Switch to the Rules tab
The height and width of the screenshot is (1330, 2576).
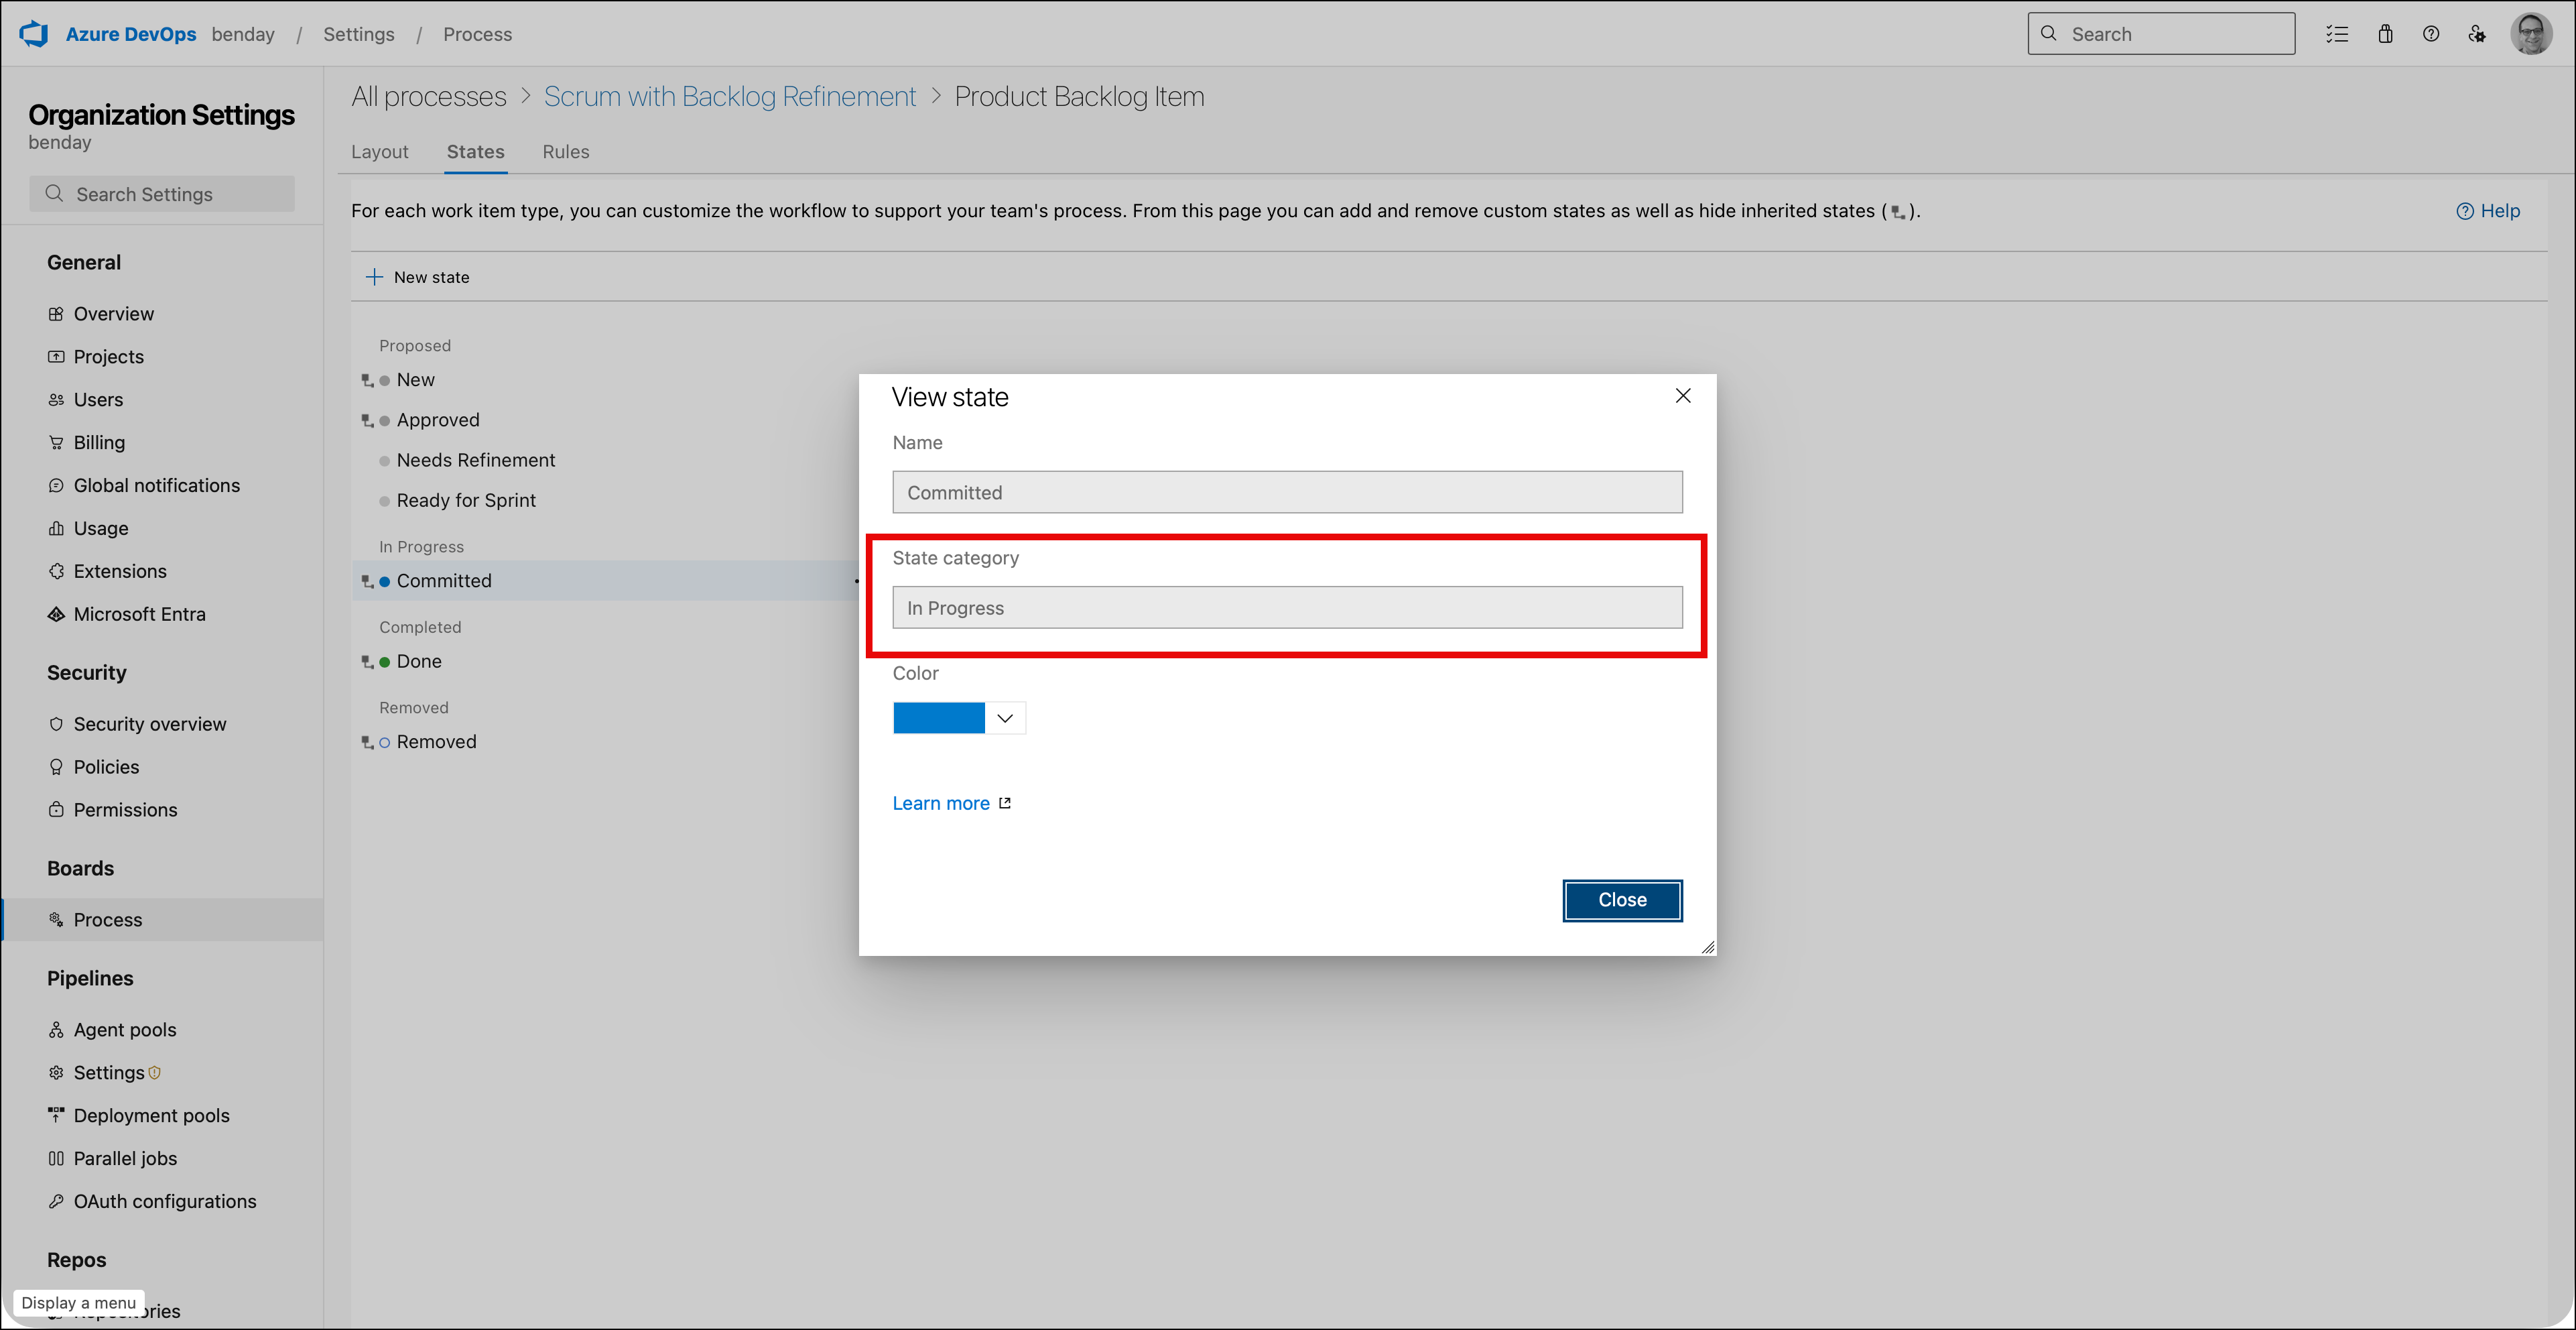tap(565, 151)
